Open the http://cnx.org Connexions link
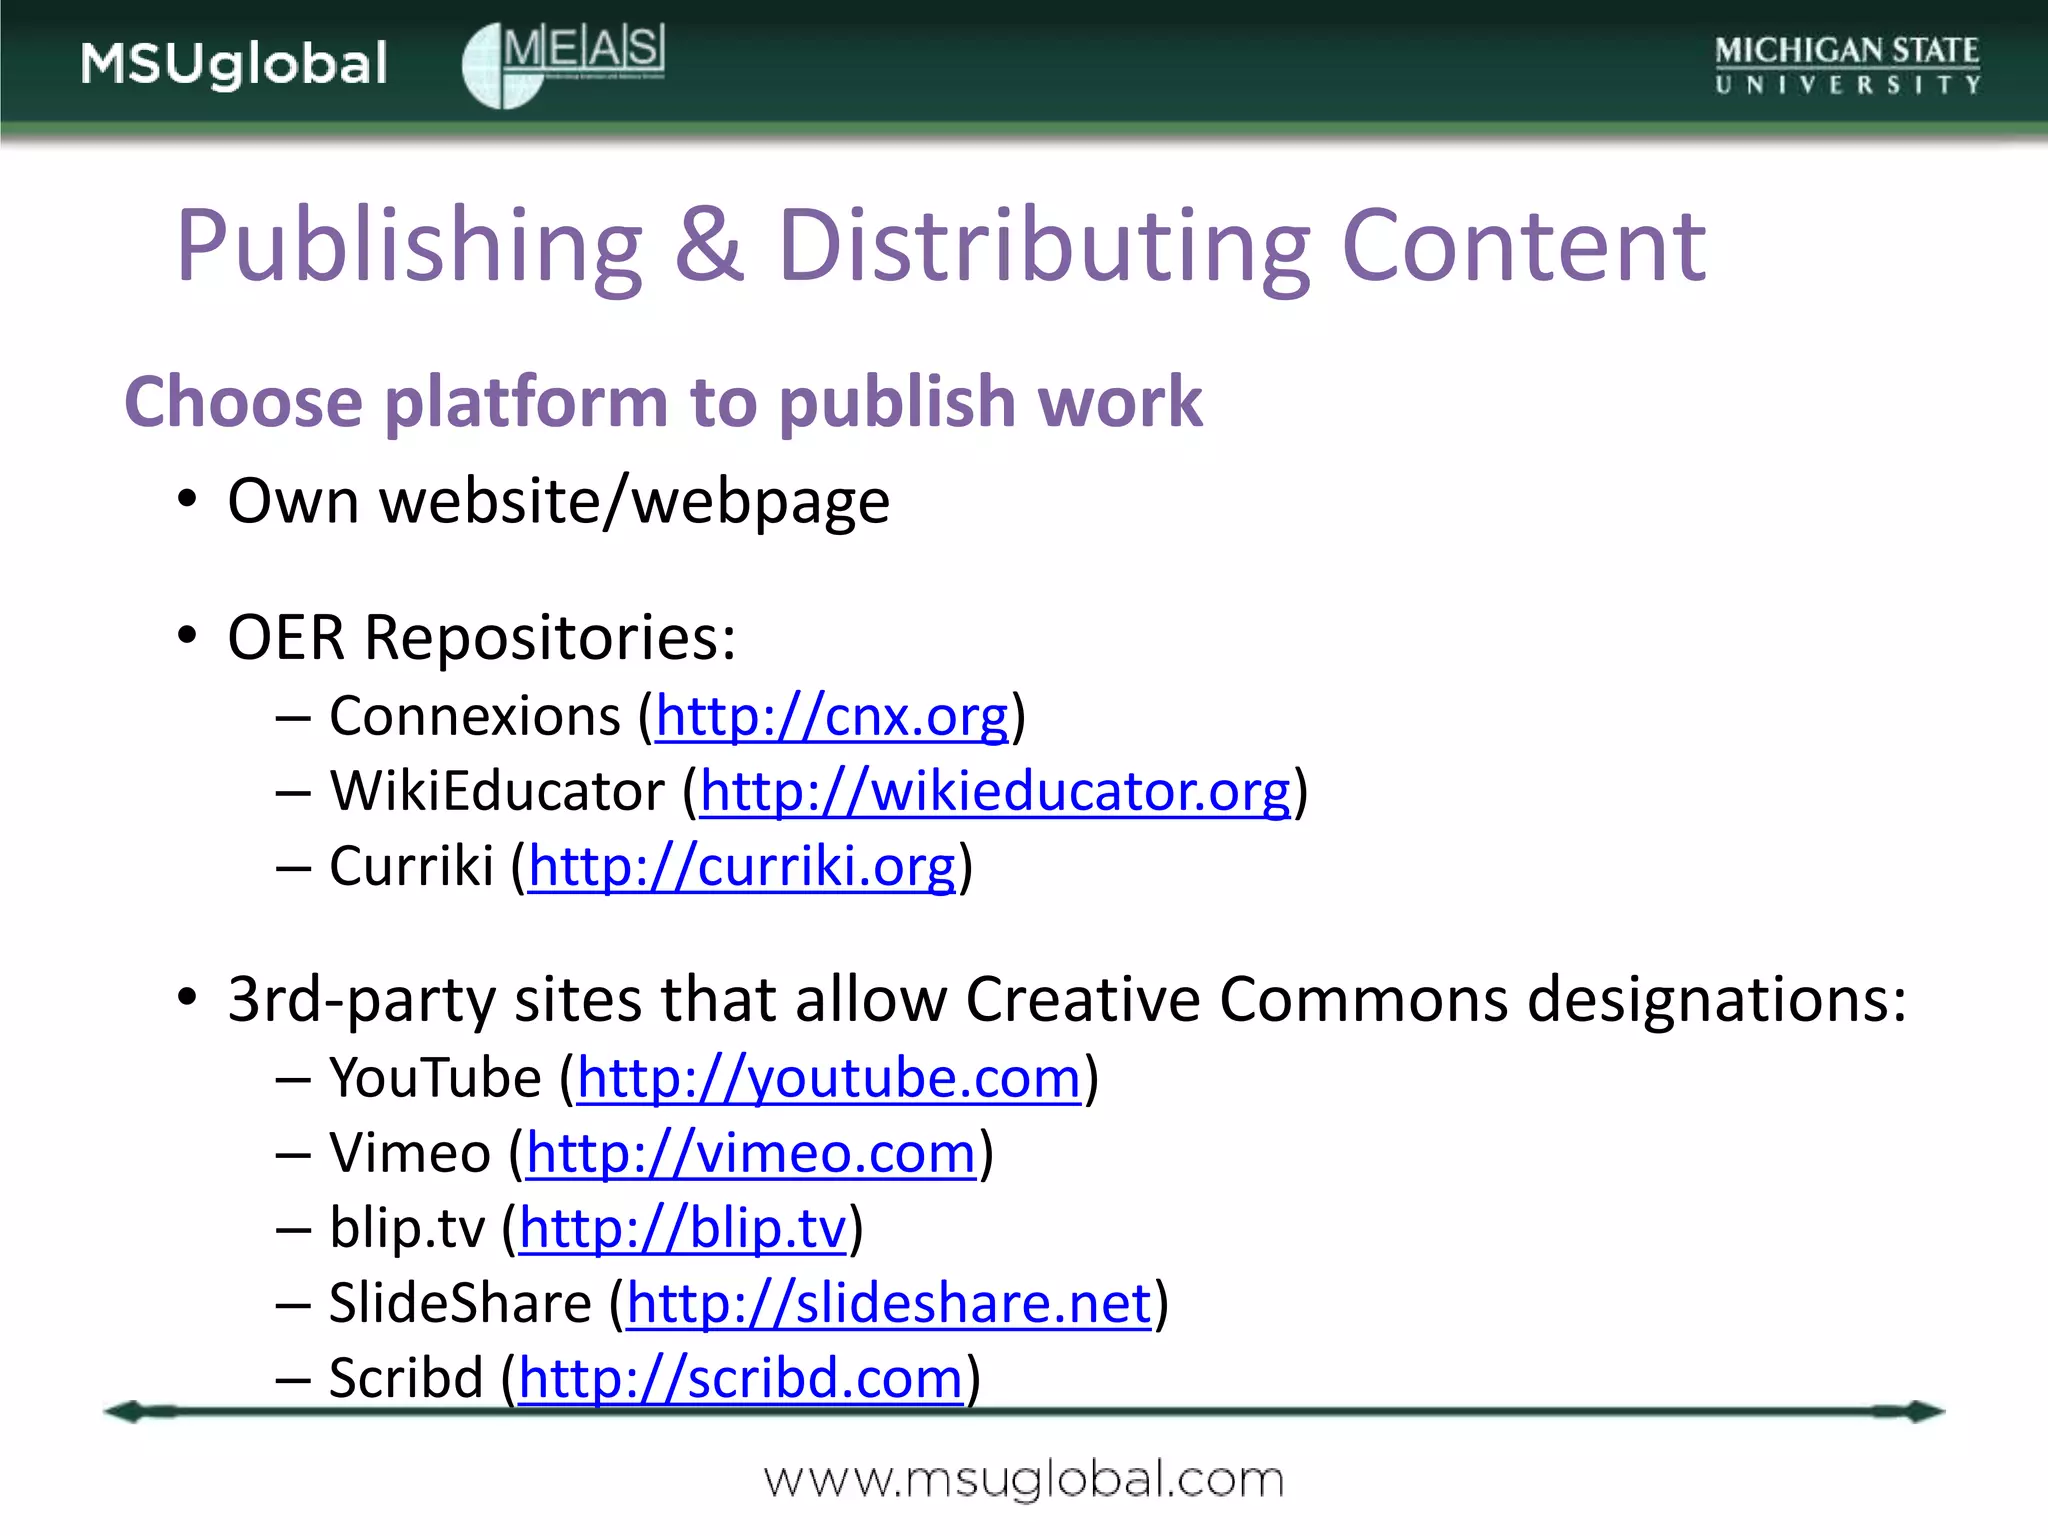The image size is (2048, 1536). [832, 717]
